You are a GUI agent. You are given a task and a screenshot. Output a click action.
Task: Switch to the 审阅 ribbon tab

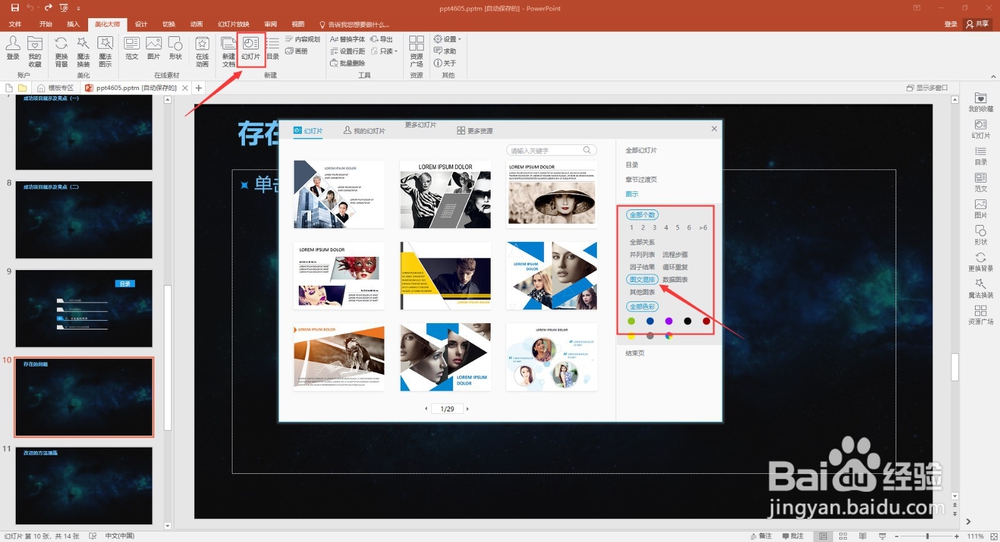click(270, 24)
